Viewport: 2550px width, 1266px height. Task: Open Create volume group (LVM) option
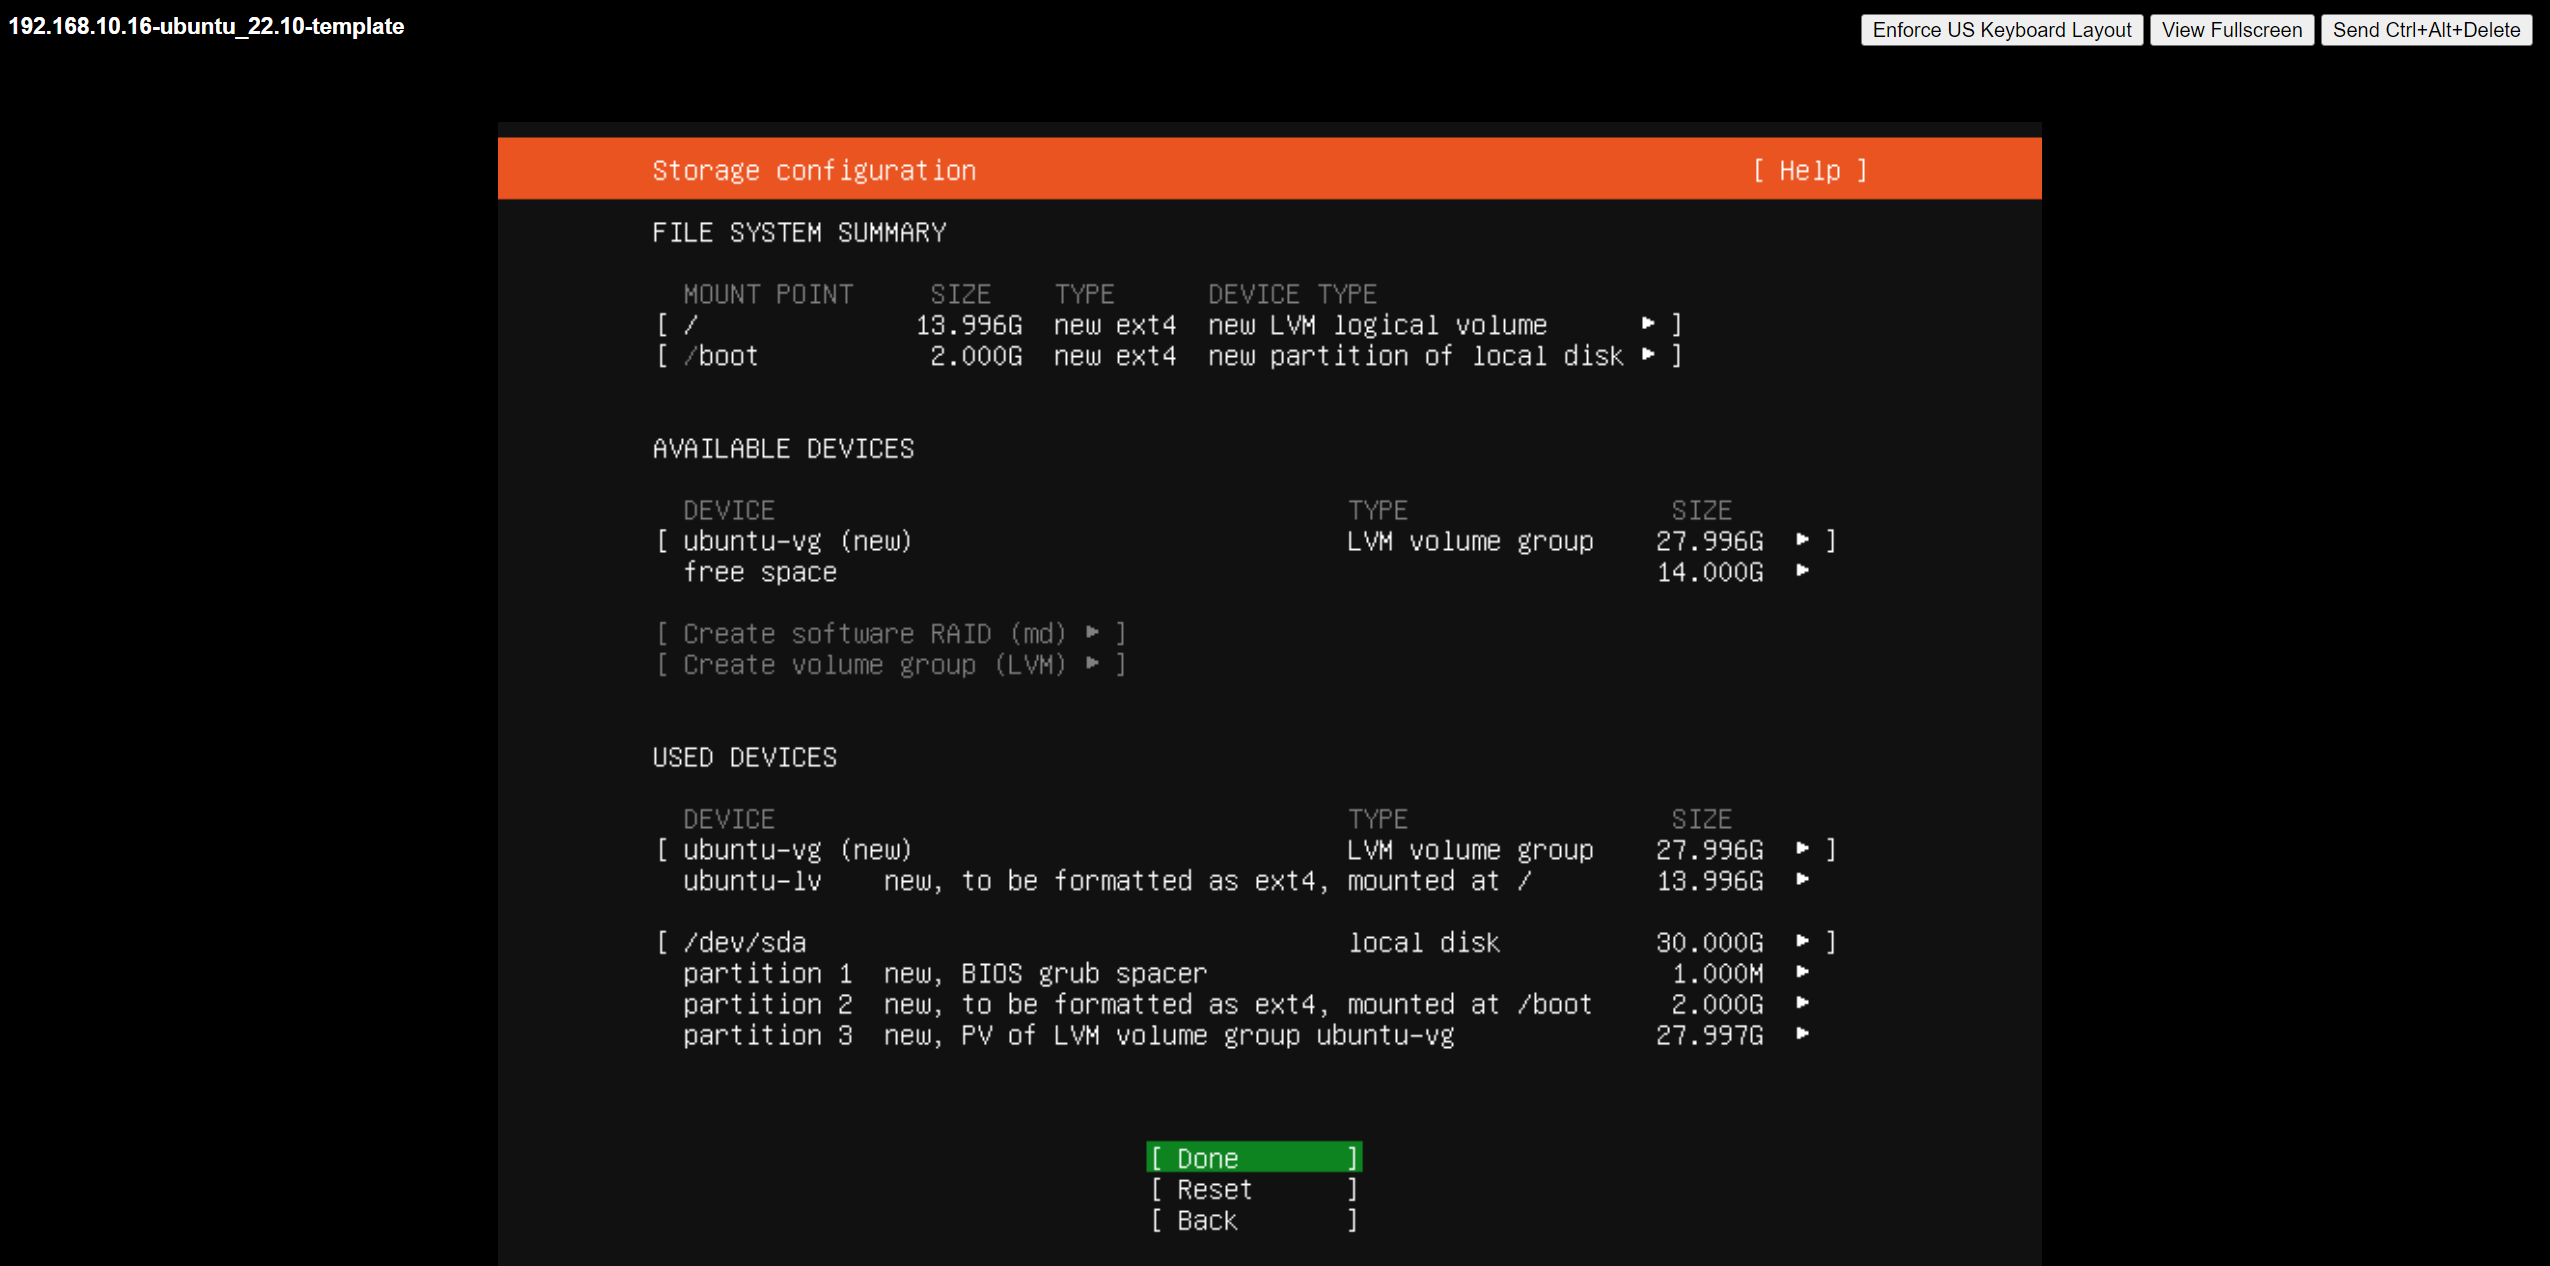pos(891,664)
